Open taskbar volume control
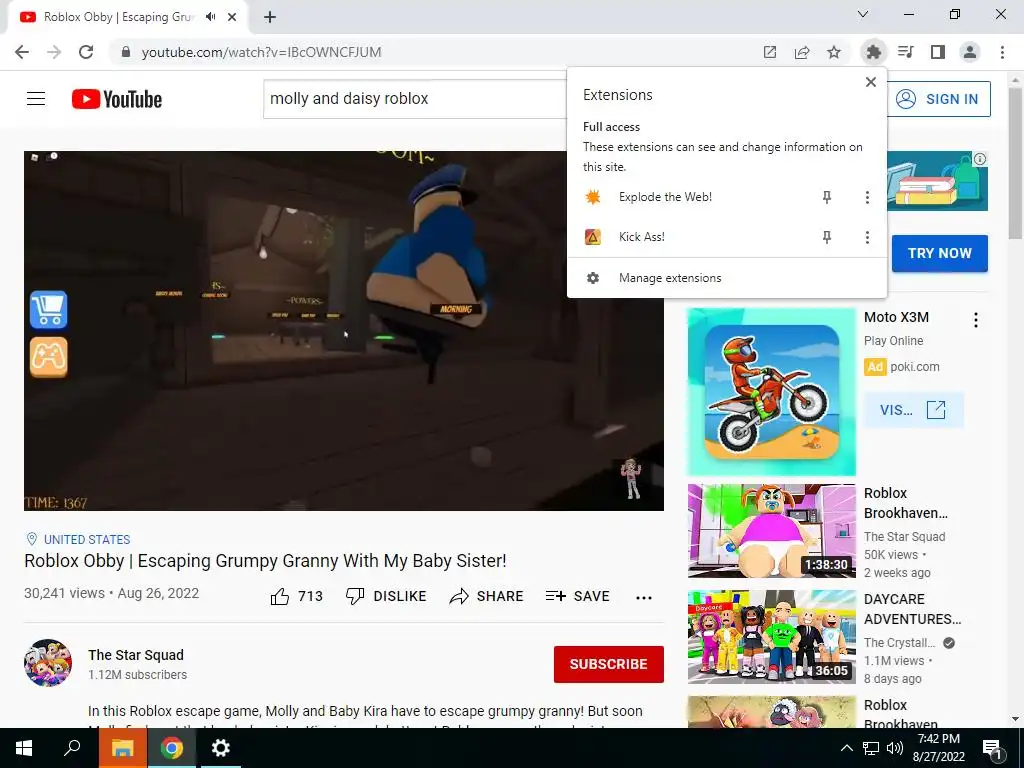This screenshot has width=1024, height=768. click(x=895, y=748)
